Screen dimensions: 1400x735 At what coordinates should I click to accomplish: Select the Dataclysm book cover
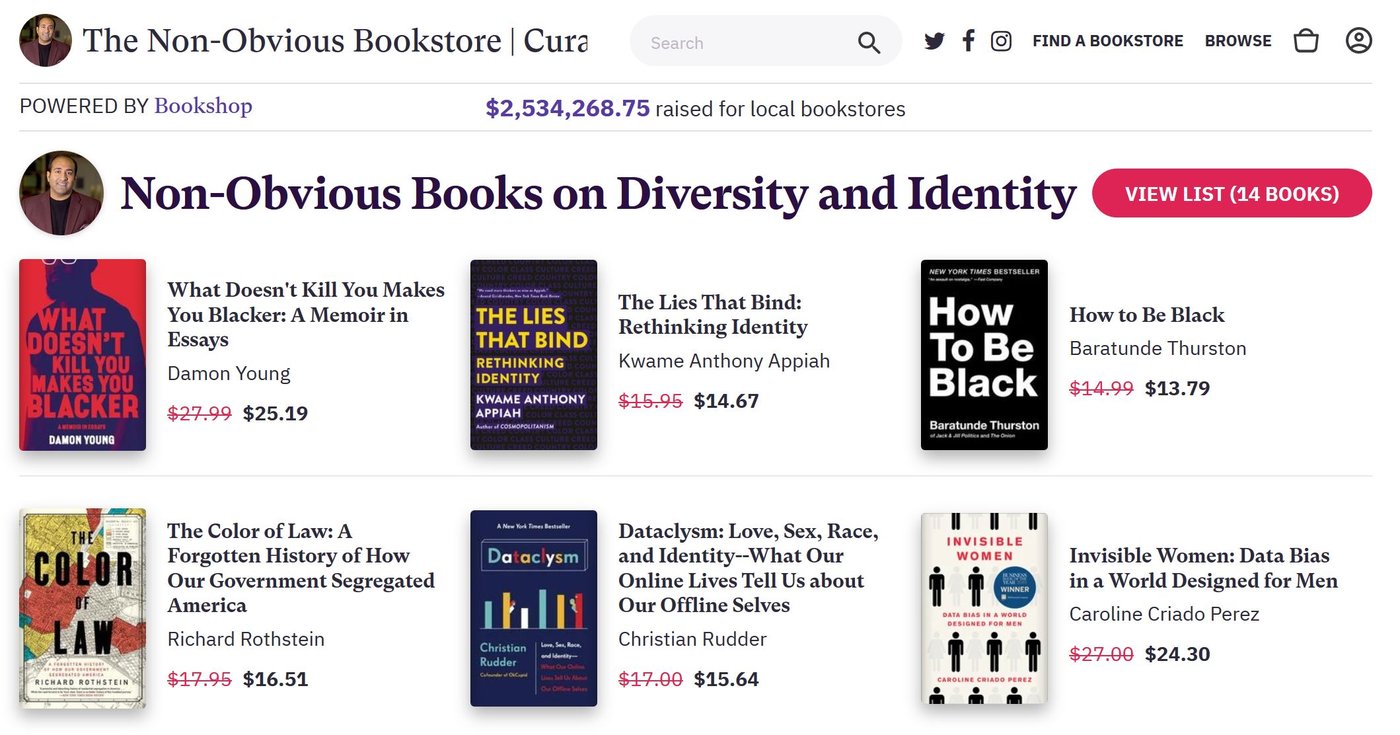coord(534,608)
